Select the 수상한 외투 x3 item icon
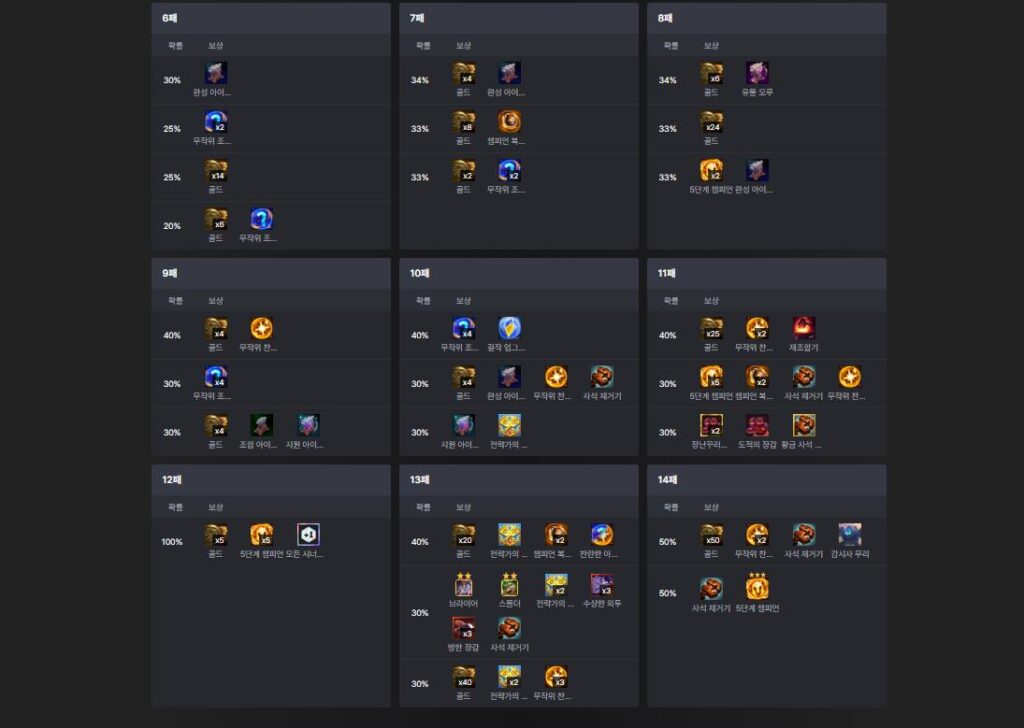This screenshot has width=1024, height=728. (x=601, y=585)
